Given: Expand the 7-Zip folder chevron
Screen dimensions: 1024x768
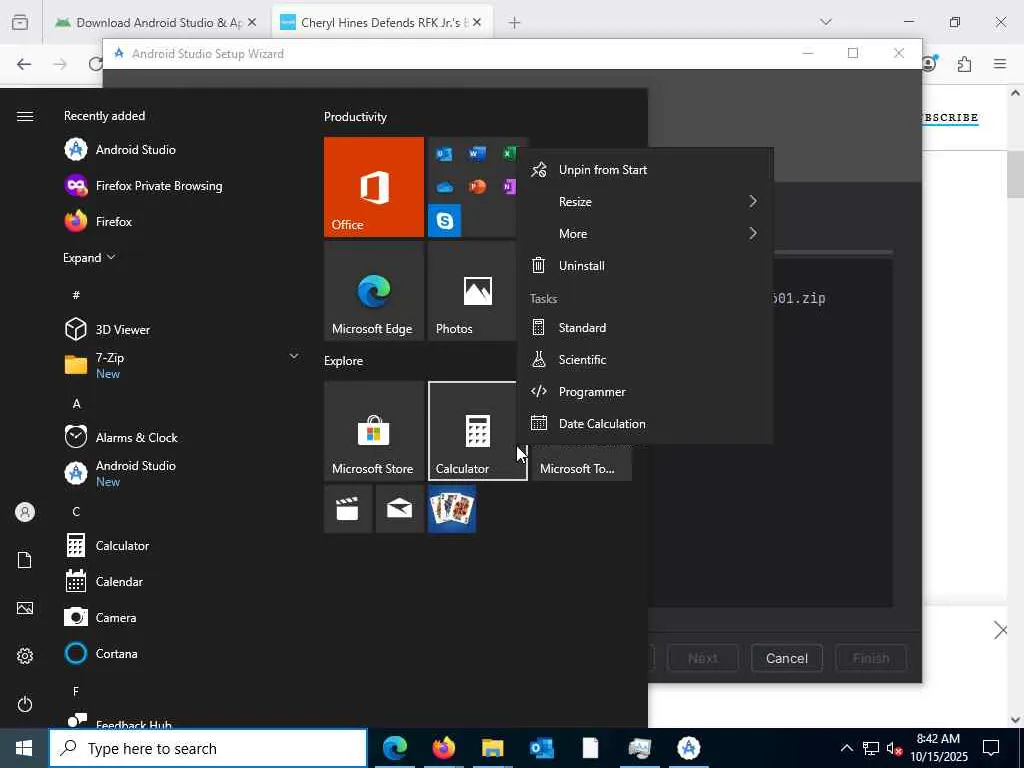Looking at the screenshot, I should pyautogui.click(x=294, y=357).
